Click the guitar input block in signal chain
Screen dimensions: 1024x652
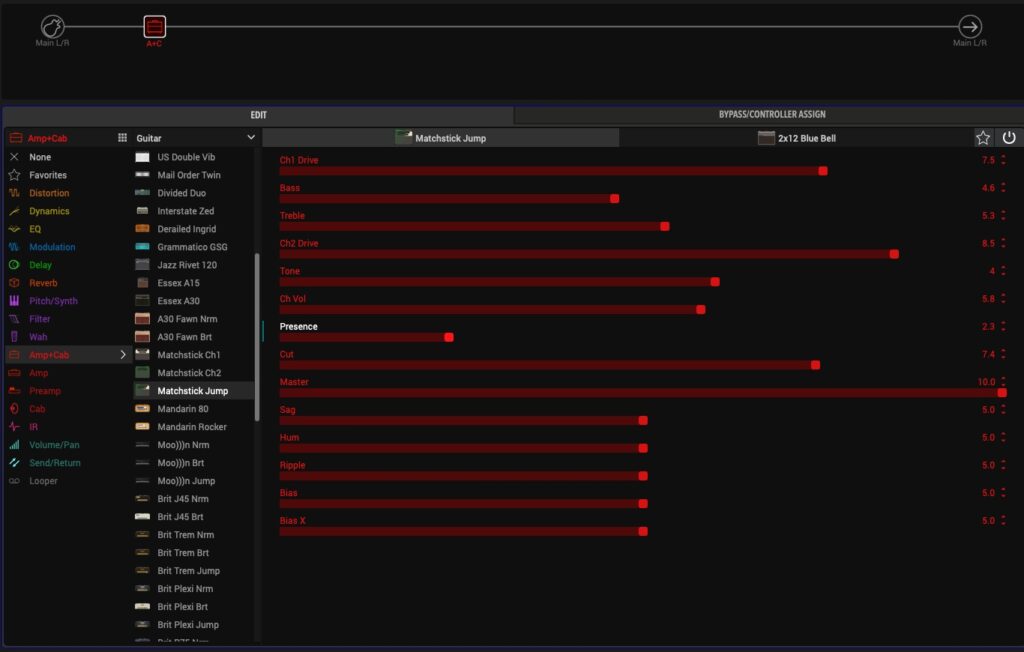52,26
